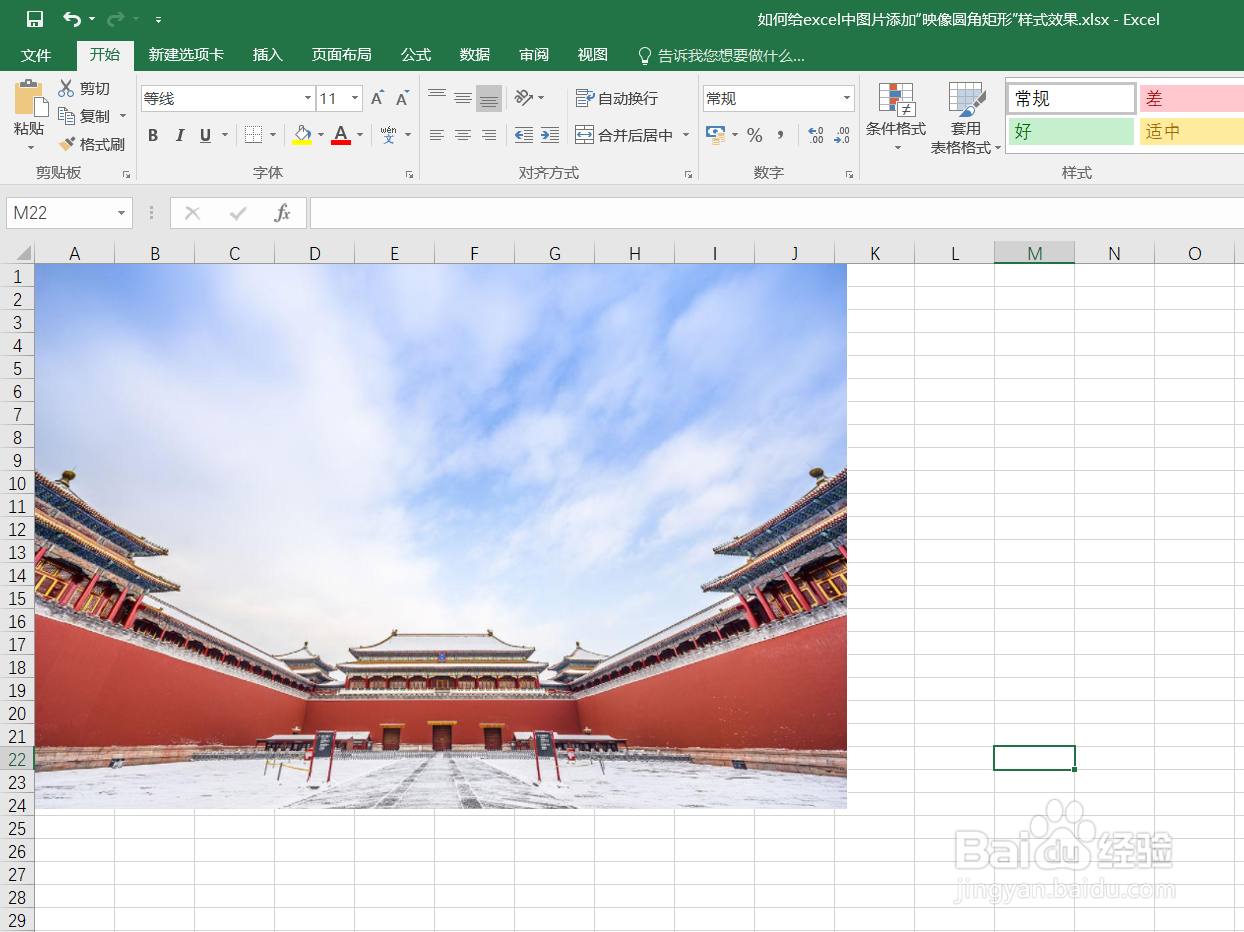
Task: Select the 差 cell style swatch
Action: coord(1192,99)
